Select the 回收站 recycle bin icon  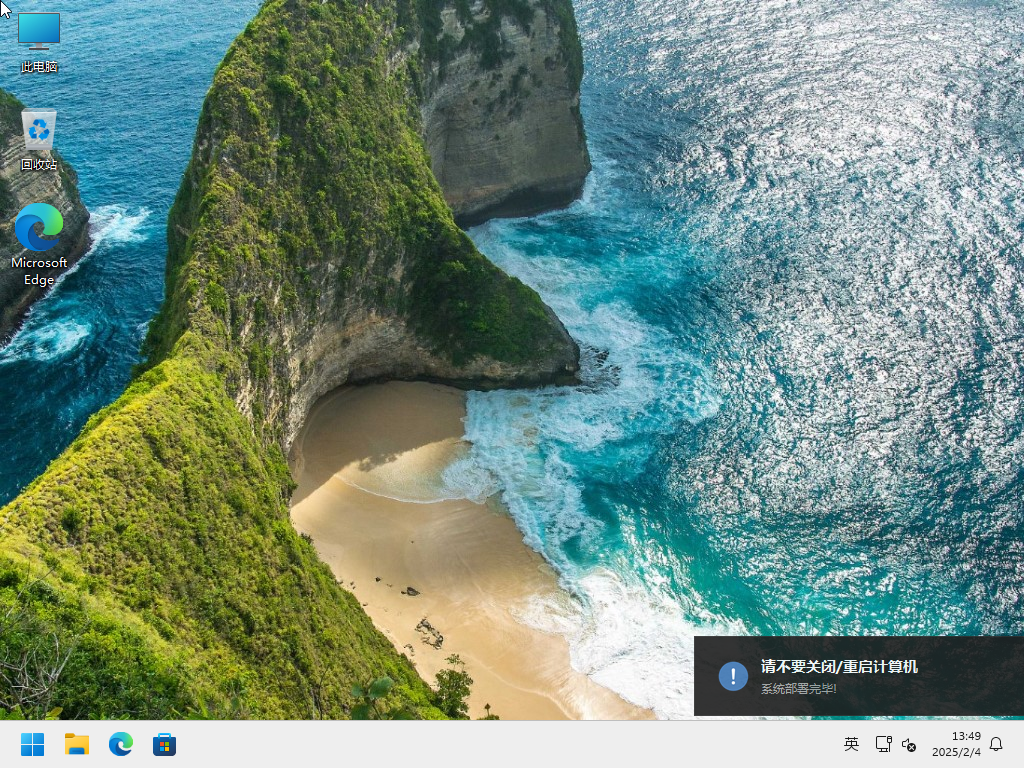pyautogui.click(x=39, y=130)
